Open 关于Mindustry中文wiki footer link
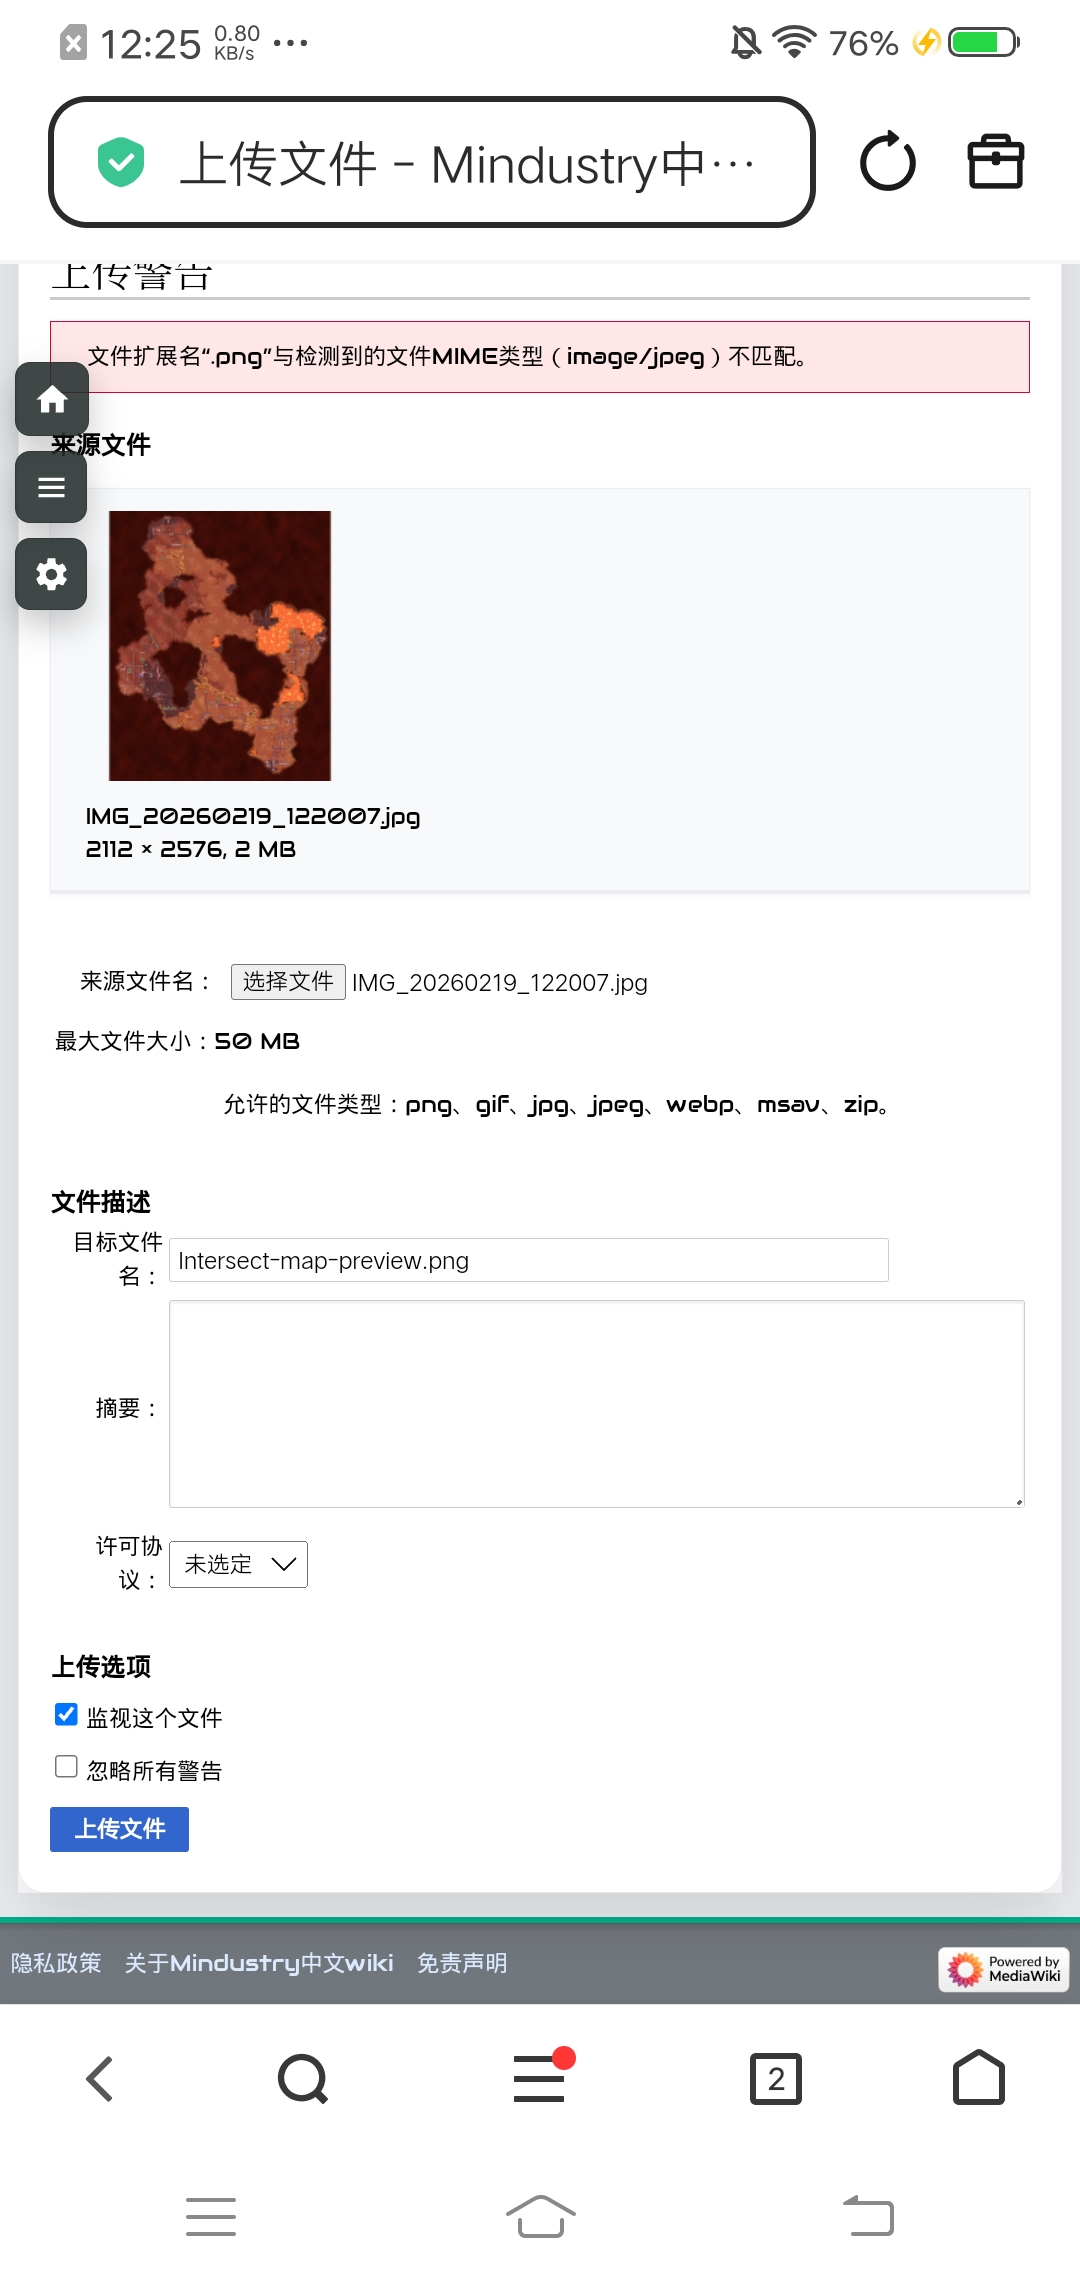This screenshot has width=1080, height=2280. pyautogui.click(x=259, y=1963)
